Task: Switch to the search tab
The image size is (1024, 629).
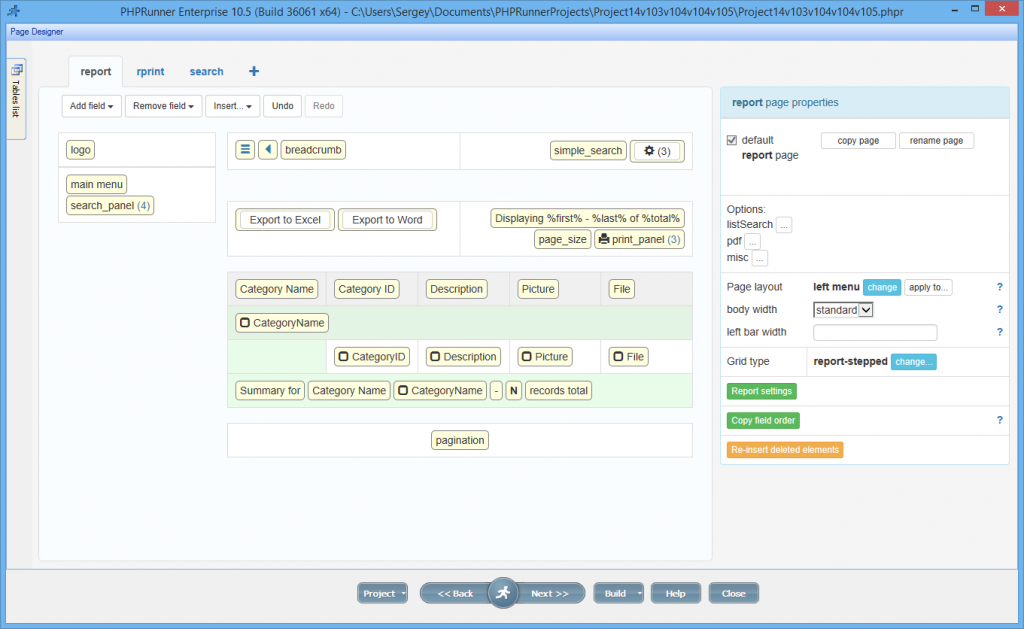Action: coord(206,71)
